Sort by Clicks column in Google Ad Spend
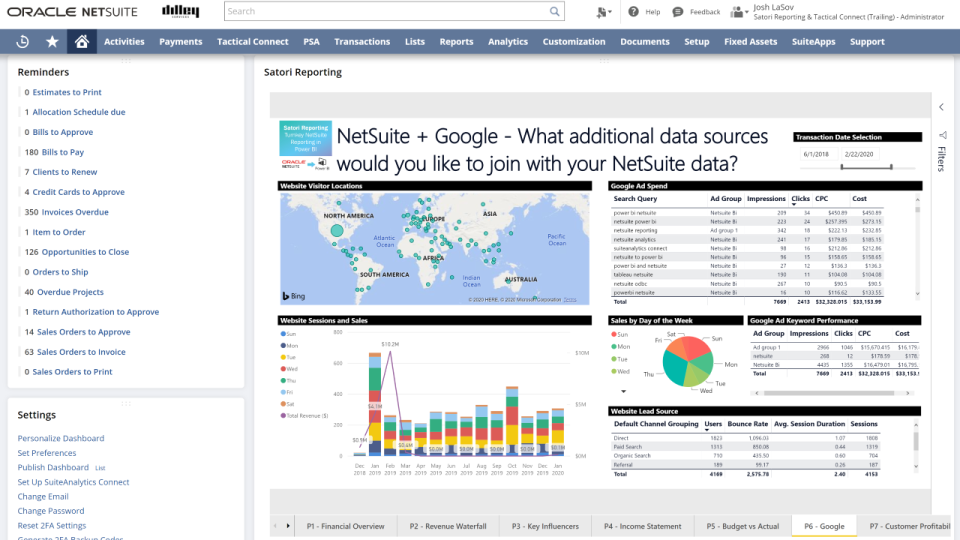Viewport: 960px width, 540px height. coord(800,199)
